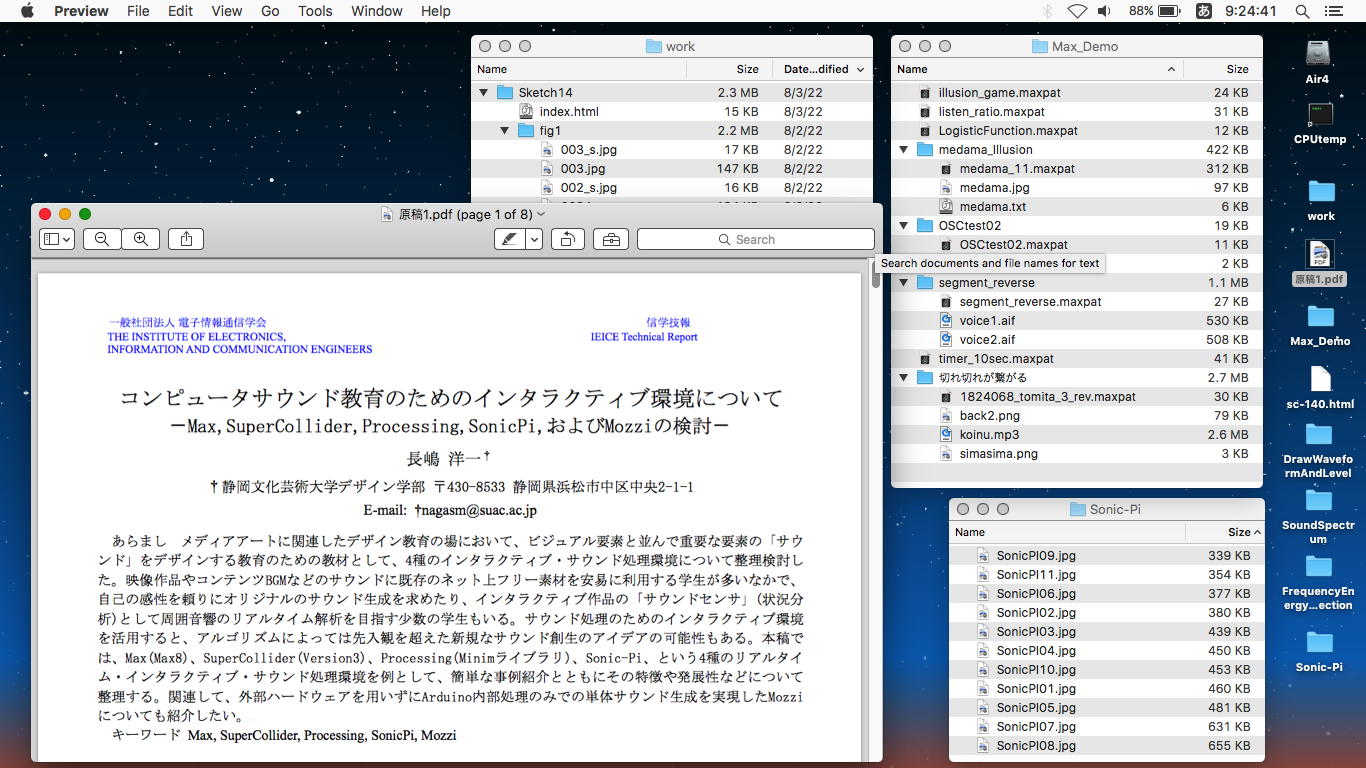Open the Share button in Preview toolbar
The height and width of the screenshot is (768, 1366).
tap(186, 239)
